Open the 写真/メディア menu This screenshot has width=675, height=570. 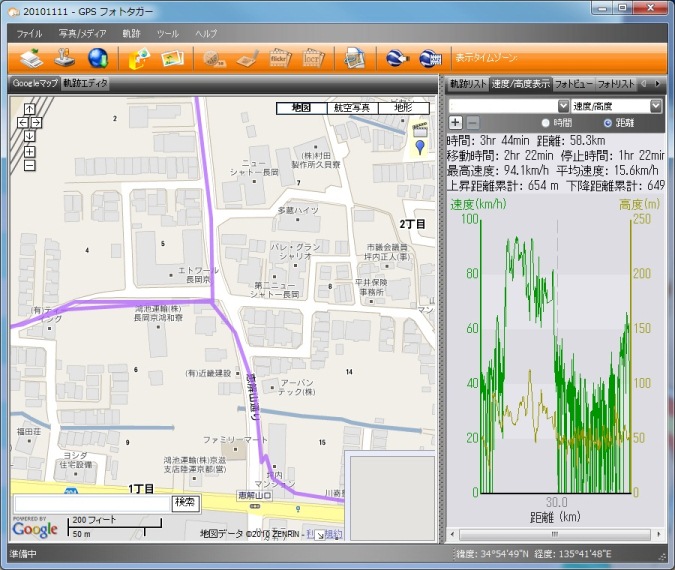click(82, 34)
